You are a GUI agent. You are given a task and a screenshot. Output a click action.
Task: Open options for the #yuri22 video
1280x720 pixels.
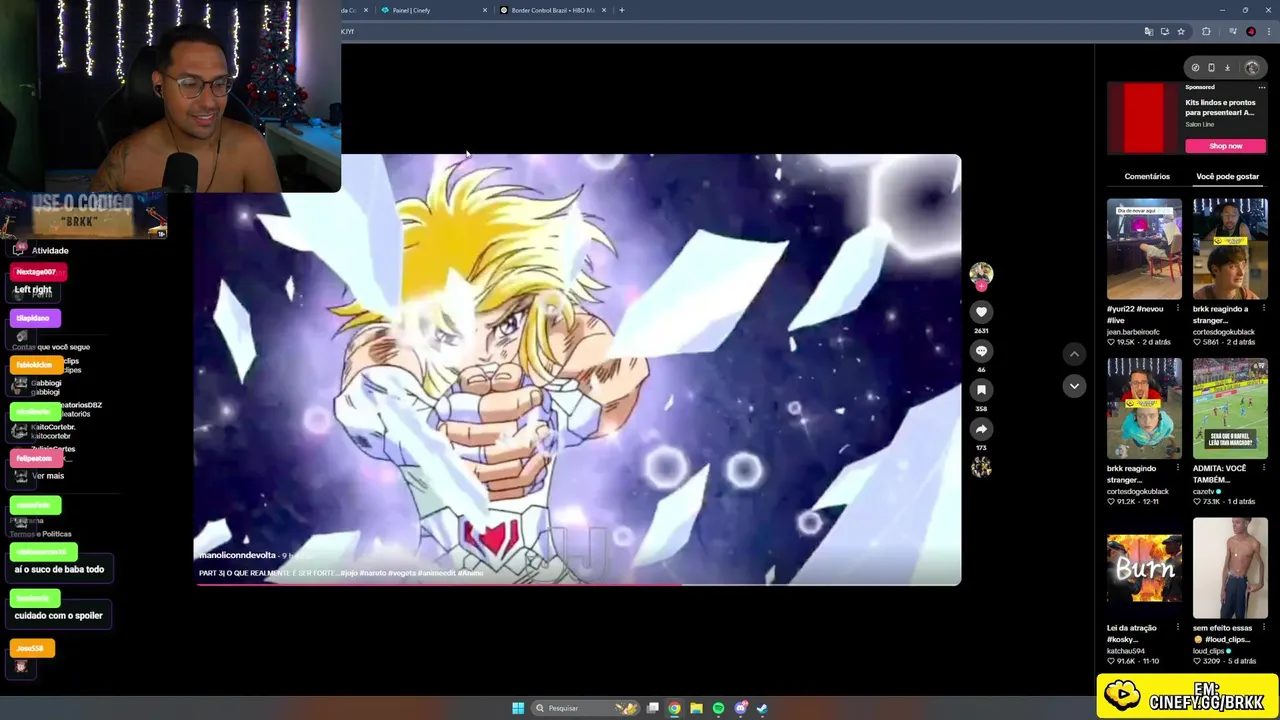pos(1177,309)
